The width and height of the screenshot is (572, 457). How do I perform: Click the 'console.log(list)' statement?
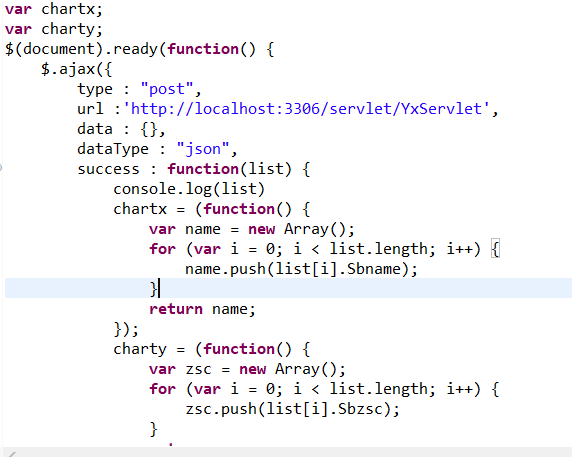tap(189, 189)
